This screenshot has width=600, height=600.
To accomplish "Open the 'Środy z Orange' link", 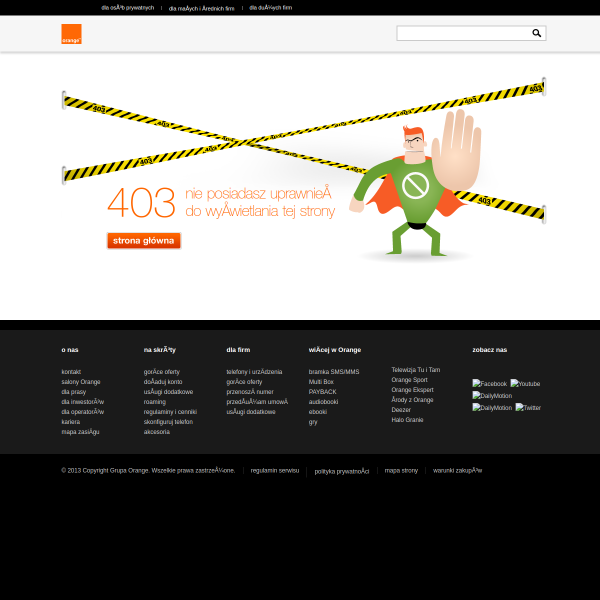I will [x=412, y=399].
